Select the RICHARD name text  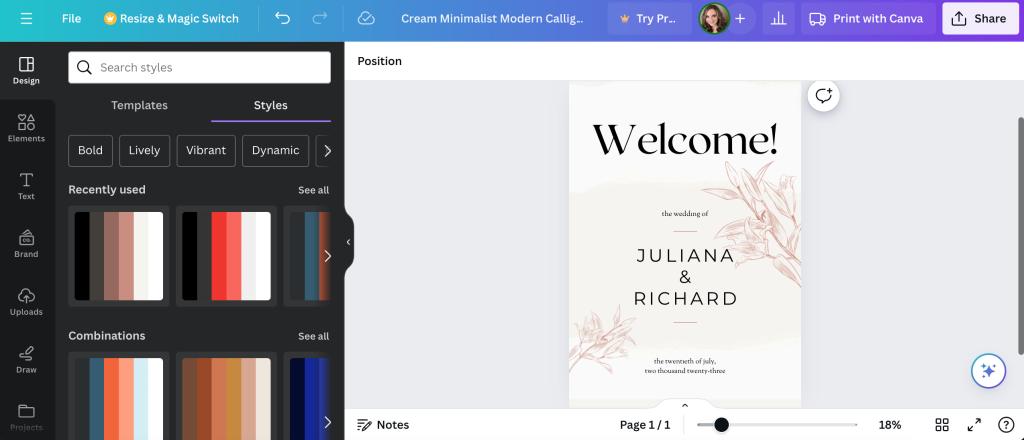(685, 299)
